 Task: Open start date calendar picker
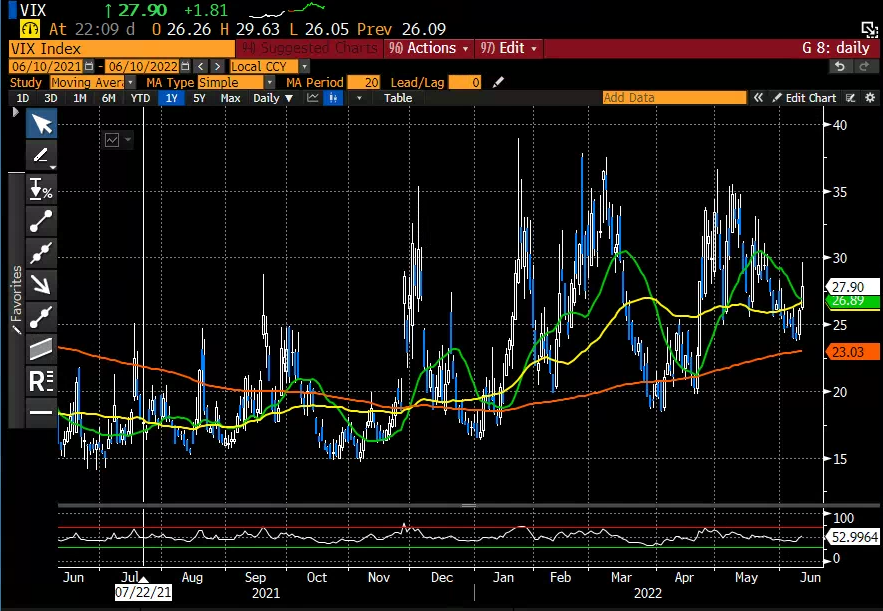click(89, 66)
